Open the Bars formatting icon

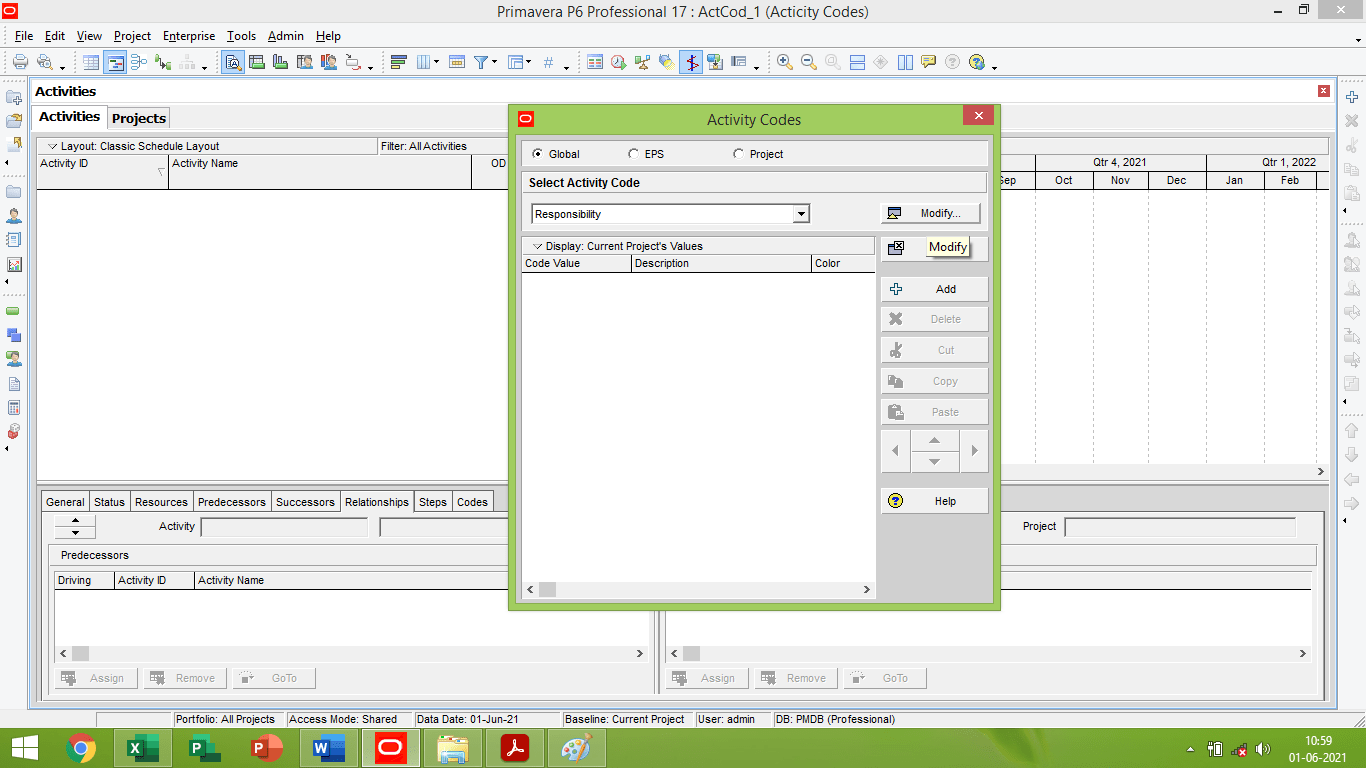398,62
